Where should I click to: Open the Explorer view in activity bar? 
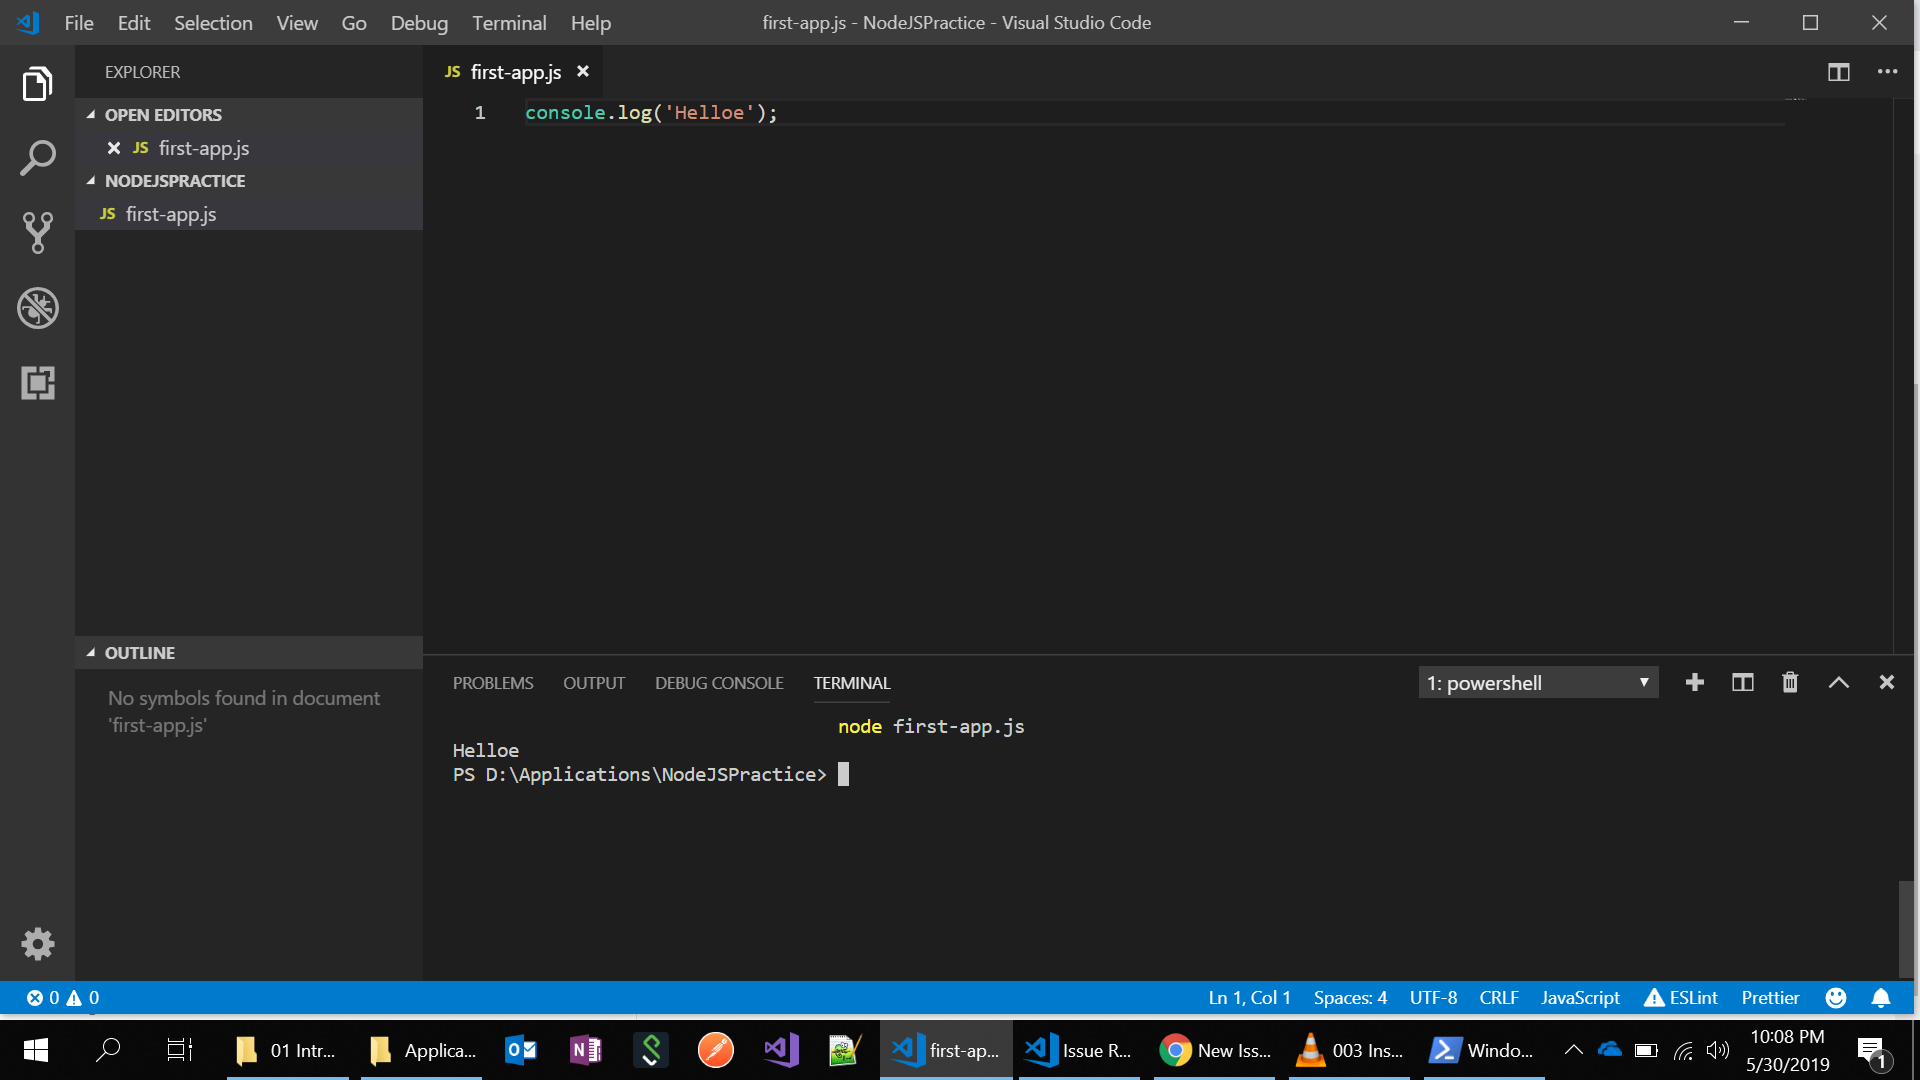(x=37, y=84)
